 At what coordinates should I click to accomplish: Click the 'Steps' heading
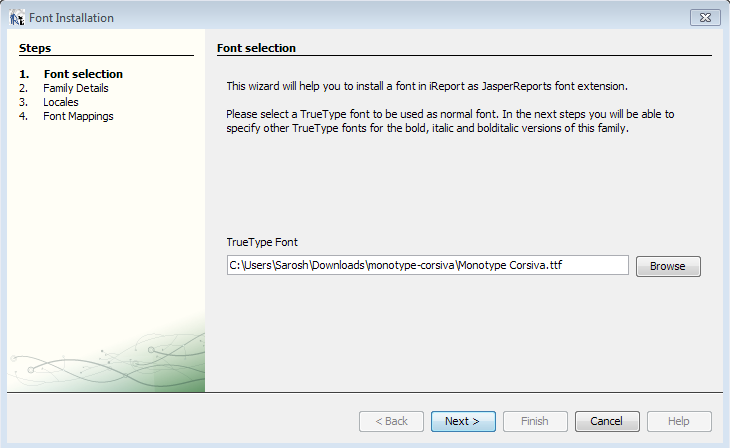pyautogui.click(x=35, y=48)
